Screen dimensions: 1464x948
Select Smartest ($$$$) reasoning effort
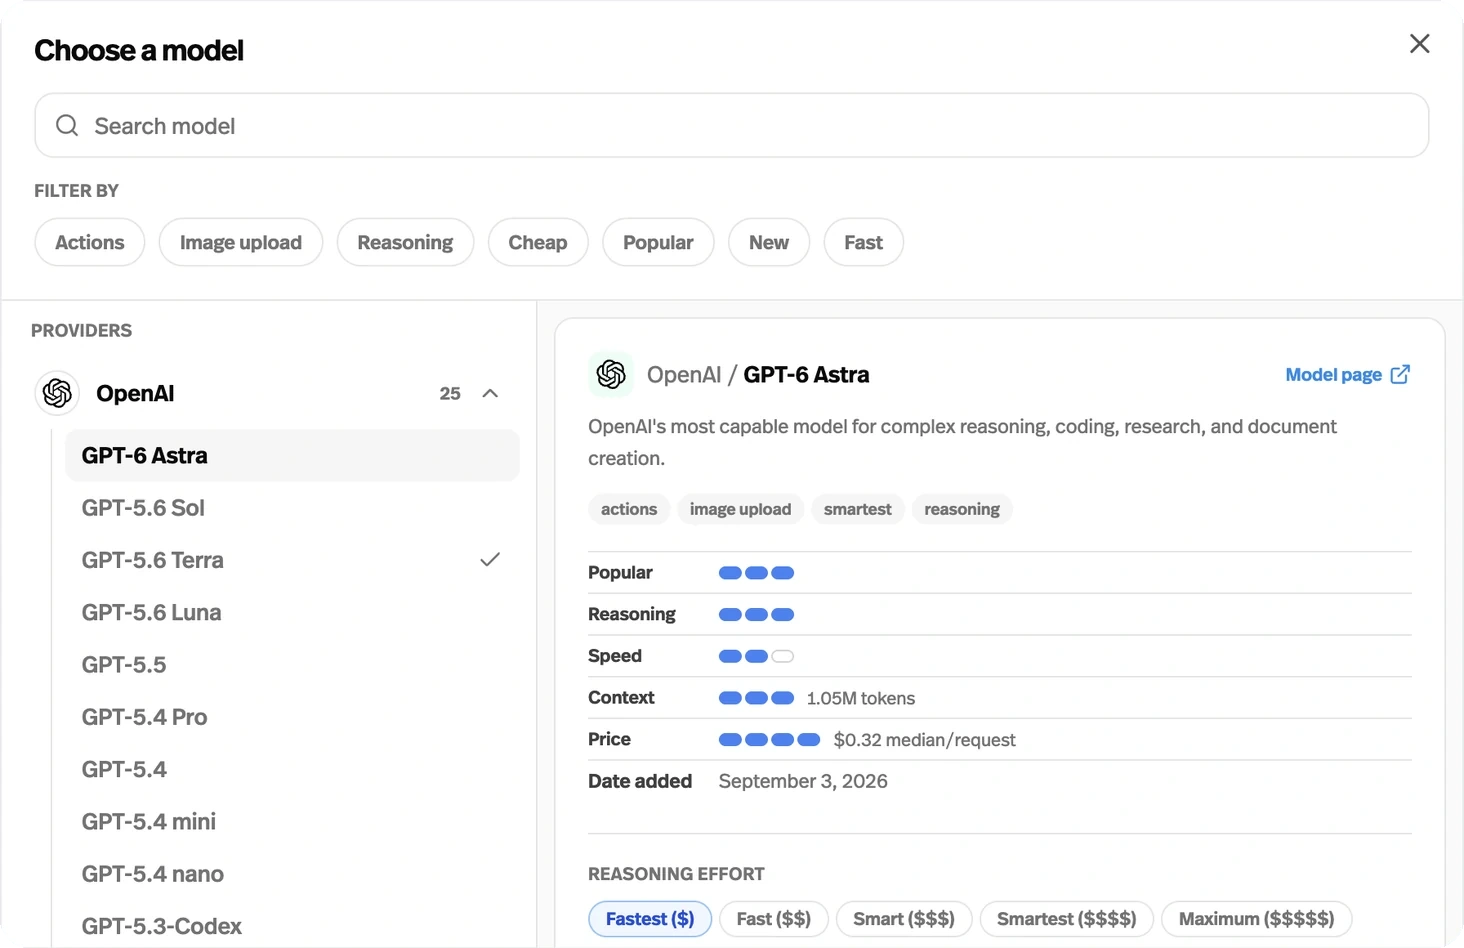pyautogui.click(x=1067, y=919)
